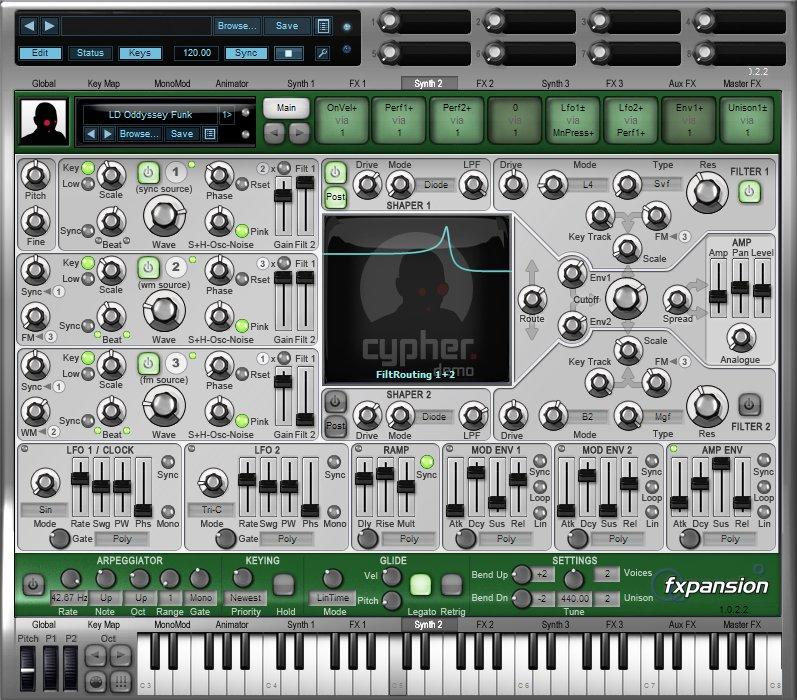The height and width of the screenshot is (700, 797).
Task: Click the stop transport button
Action: pos(289,53)
